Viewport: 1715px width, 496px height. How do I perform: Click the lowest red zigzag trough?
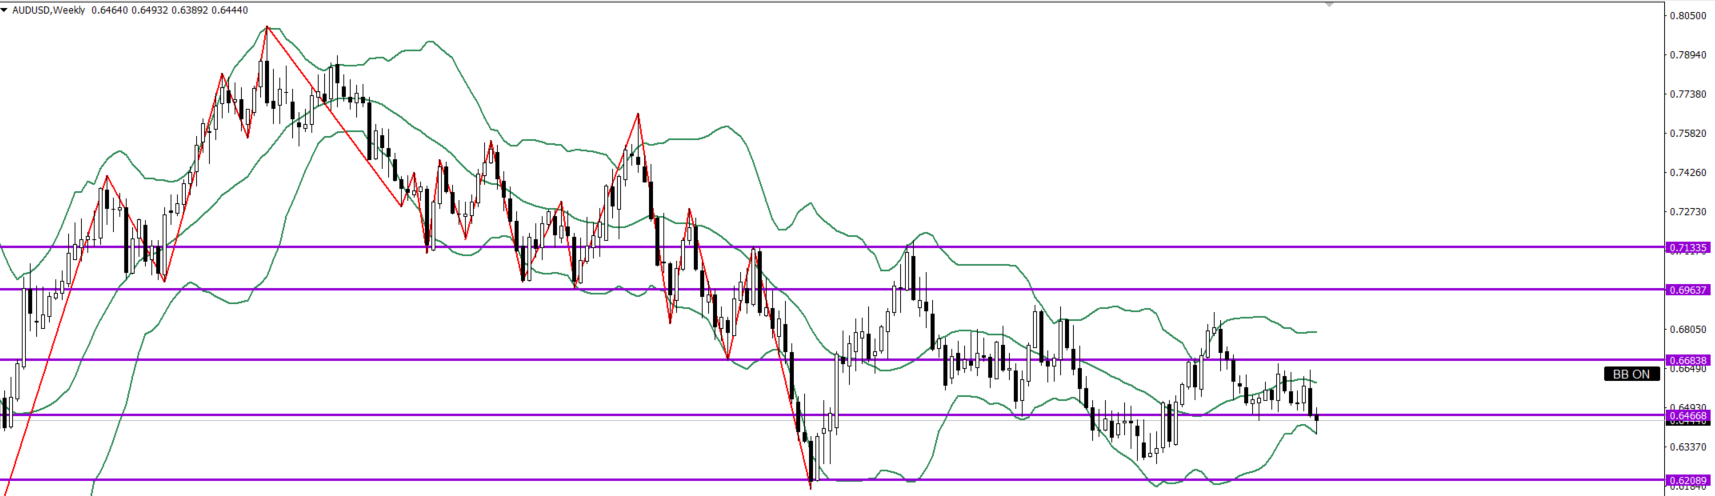point(811,486)
